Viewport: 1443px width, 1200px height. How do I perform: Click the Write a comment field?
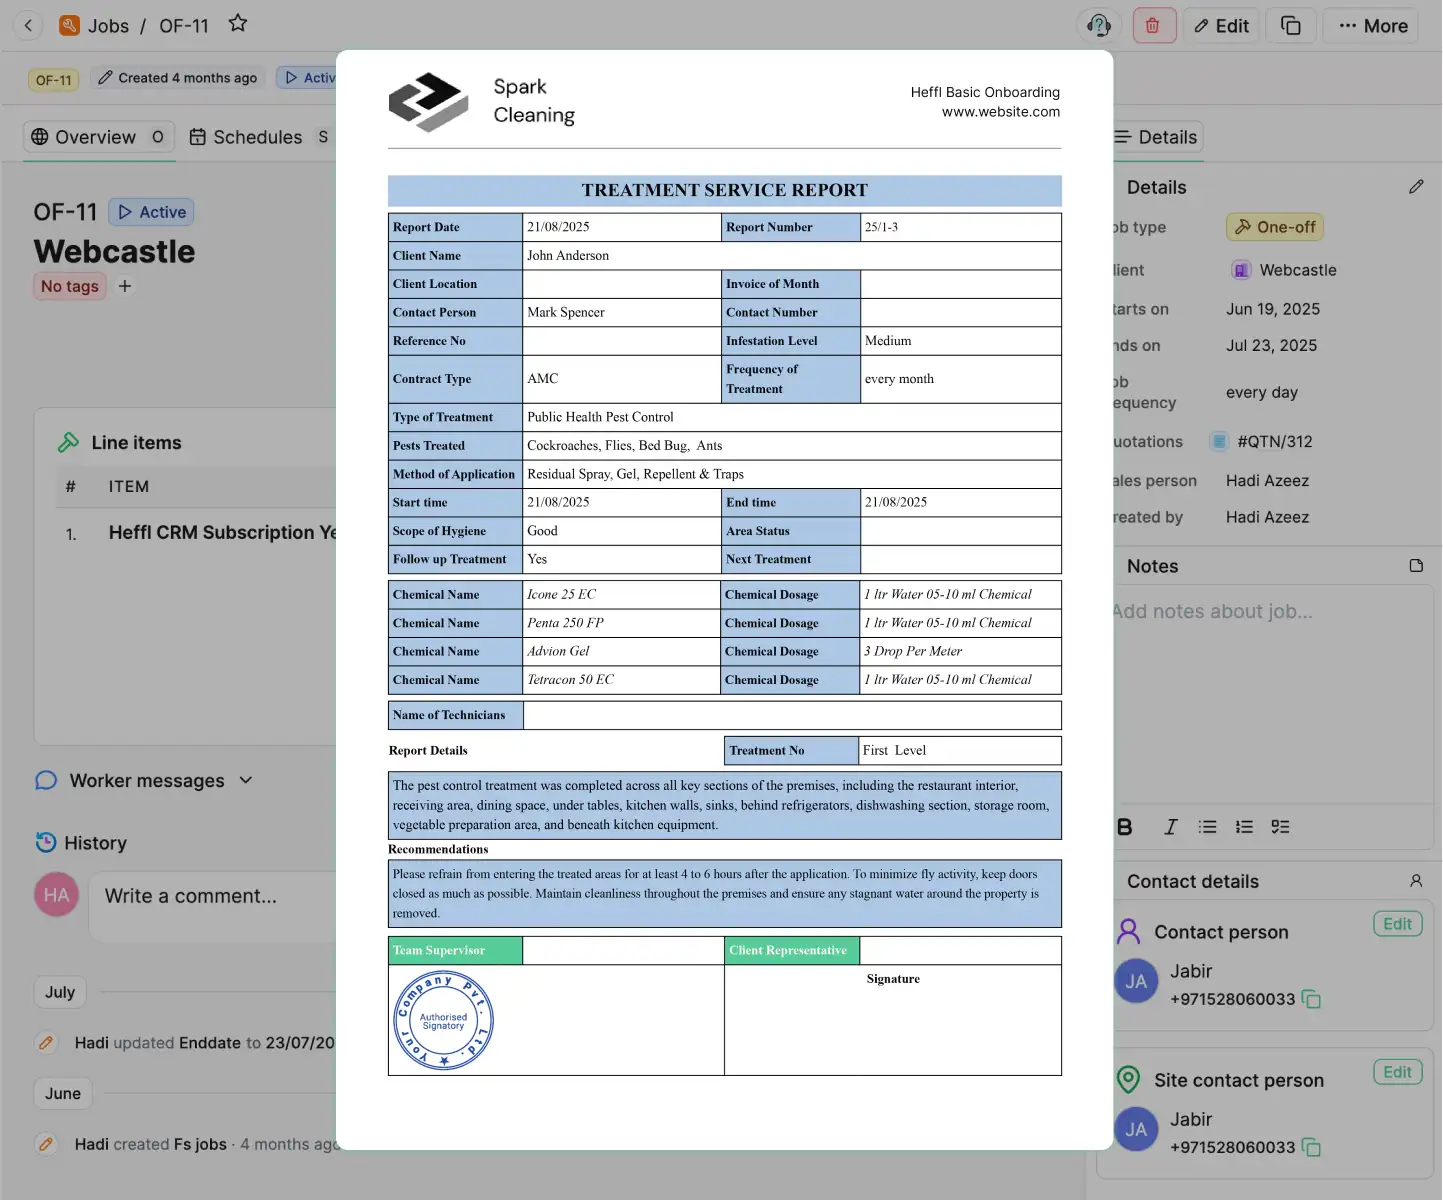click(210, 897)
